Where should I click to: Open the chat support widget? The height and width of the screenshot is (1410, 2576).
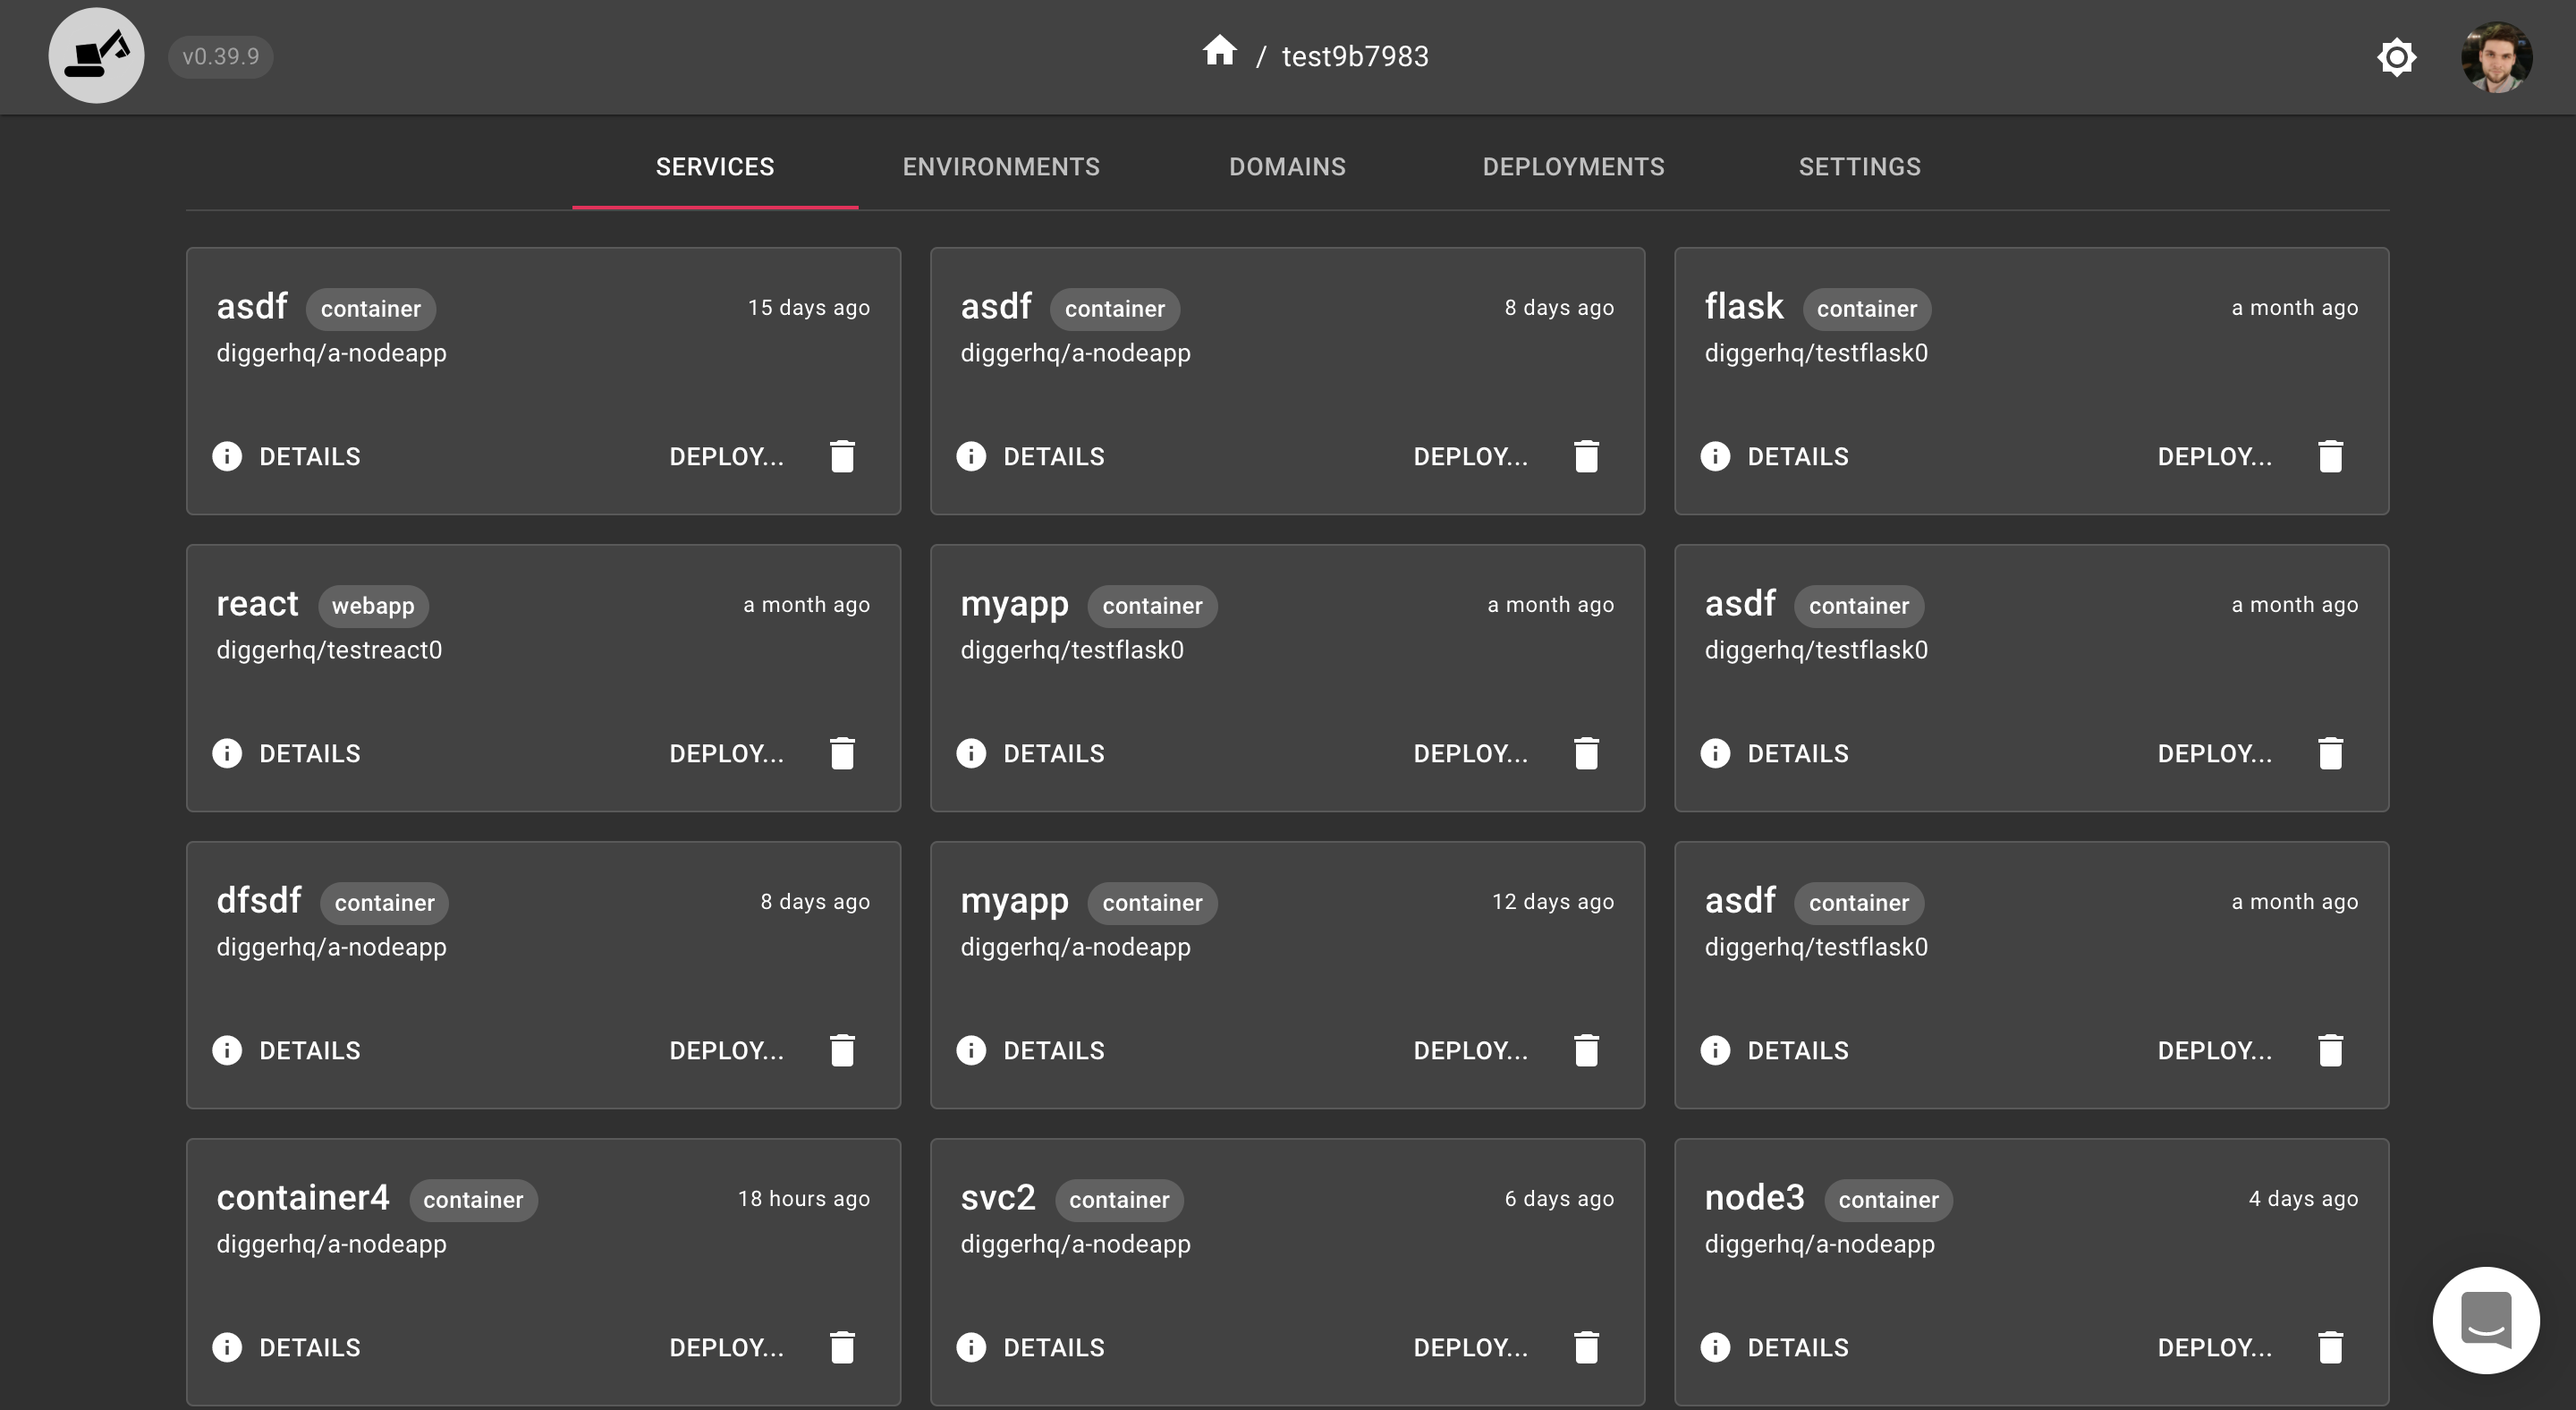pyautogui.click(x=2485, y=1320)
